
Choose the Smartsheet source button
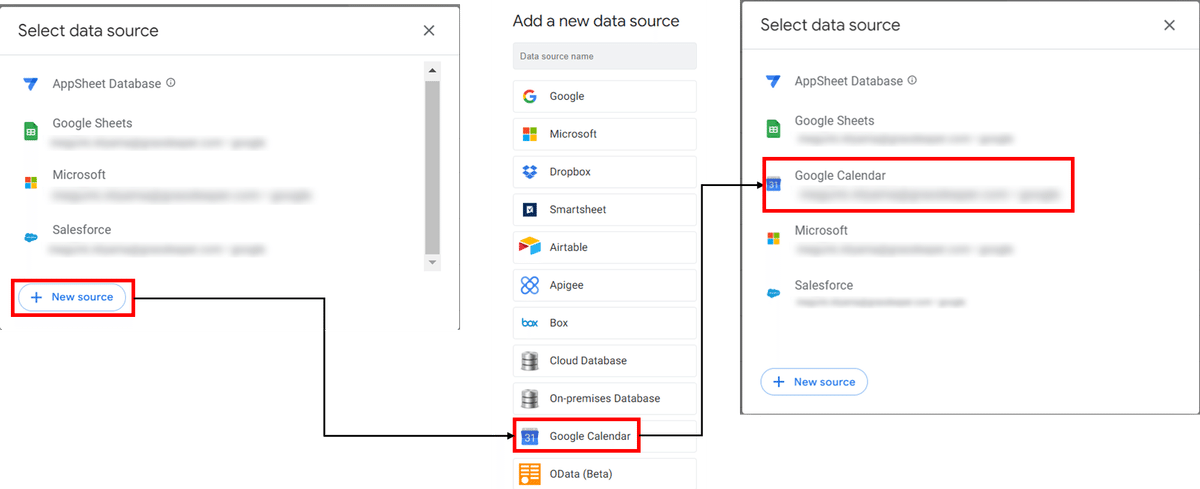point(605,210)
